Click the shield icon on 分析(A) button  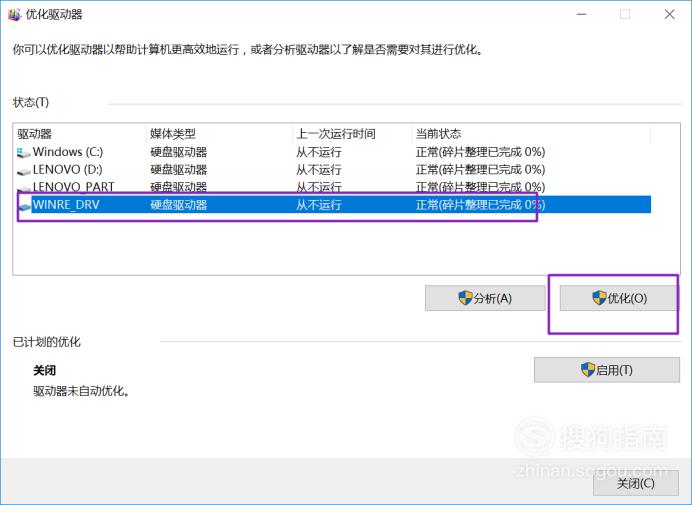click(x=465, y=298)
